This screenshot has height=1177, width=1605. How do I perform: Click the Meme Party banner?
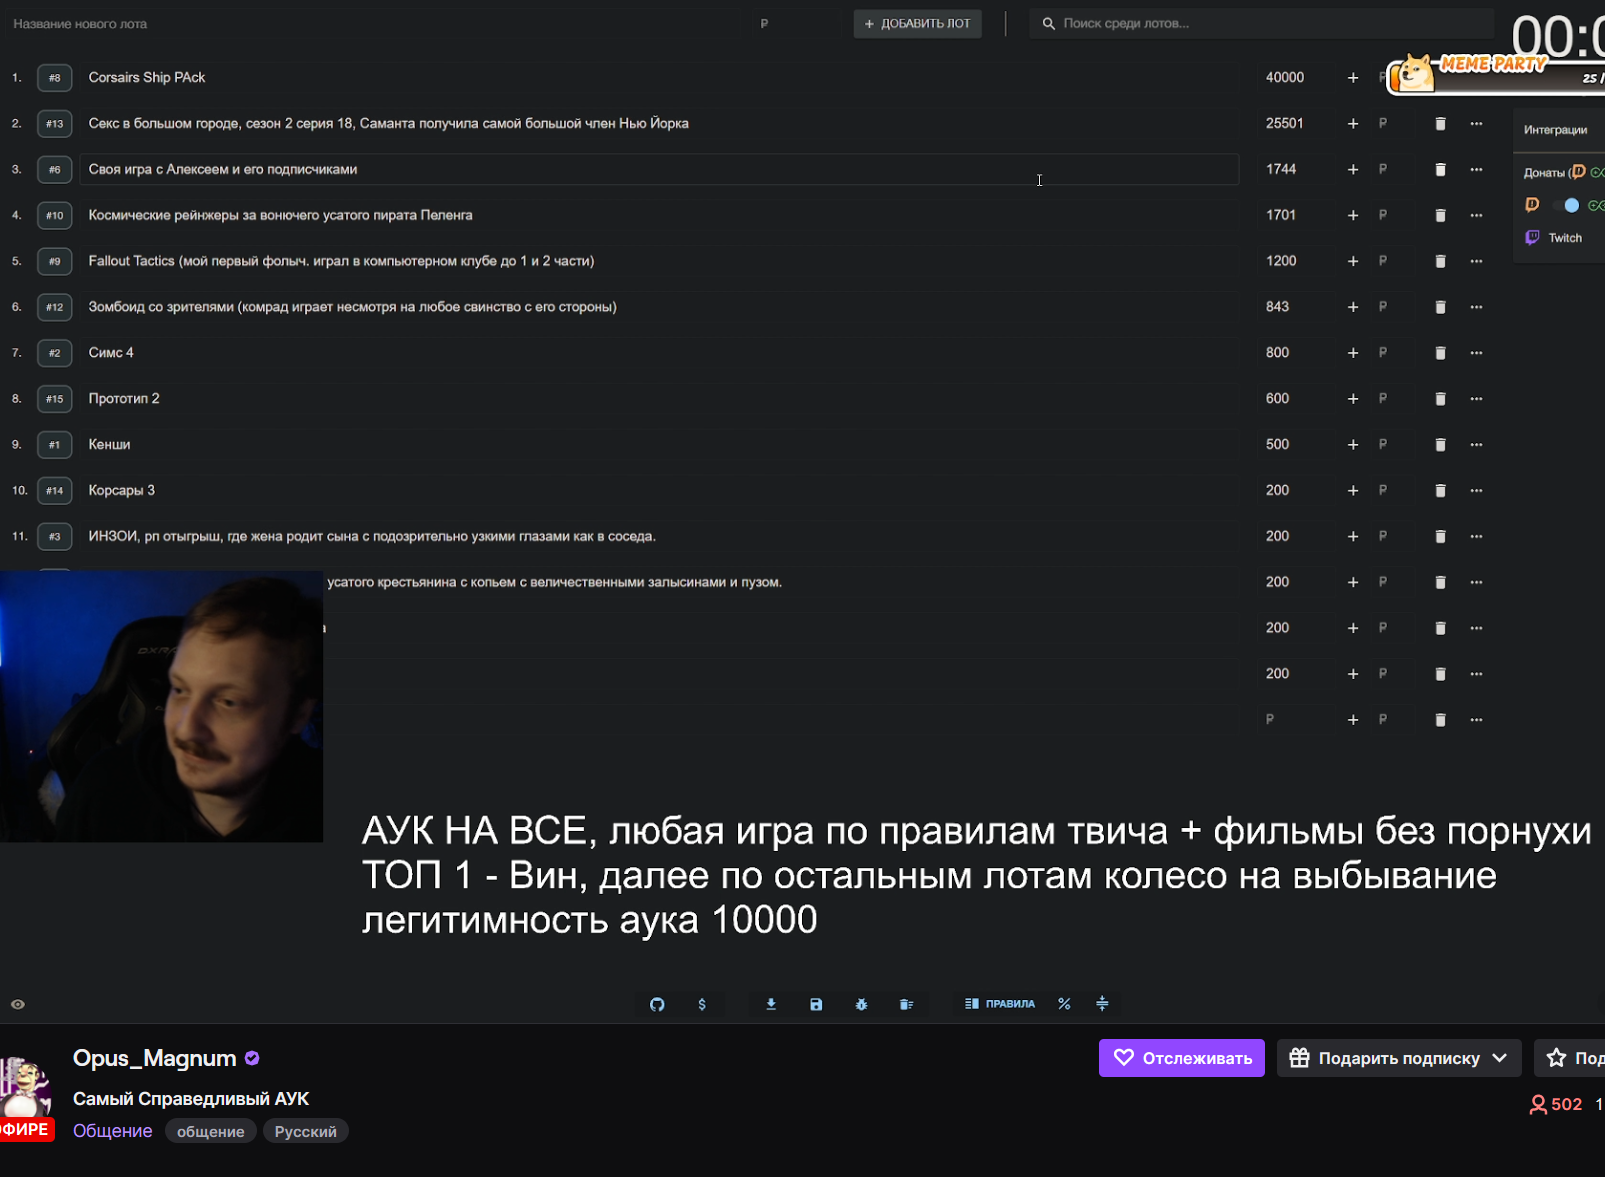point(1495,73)
